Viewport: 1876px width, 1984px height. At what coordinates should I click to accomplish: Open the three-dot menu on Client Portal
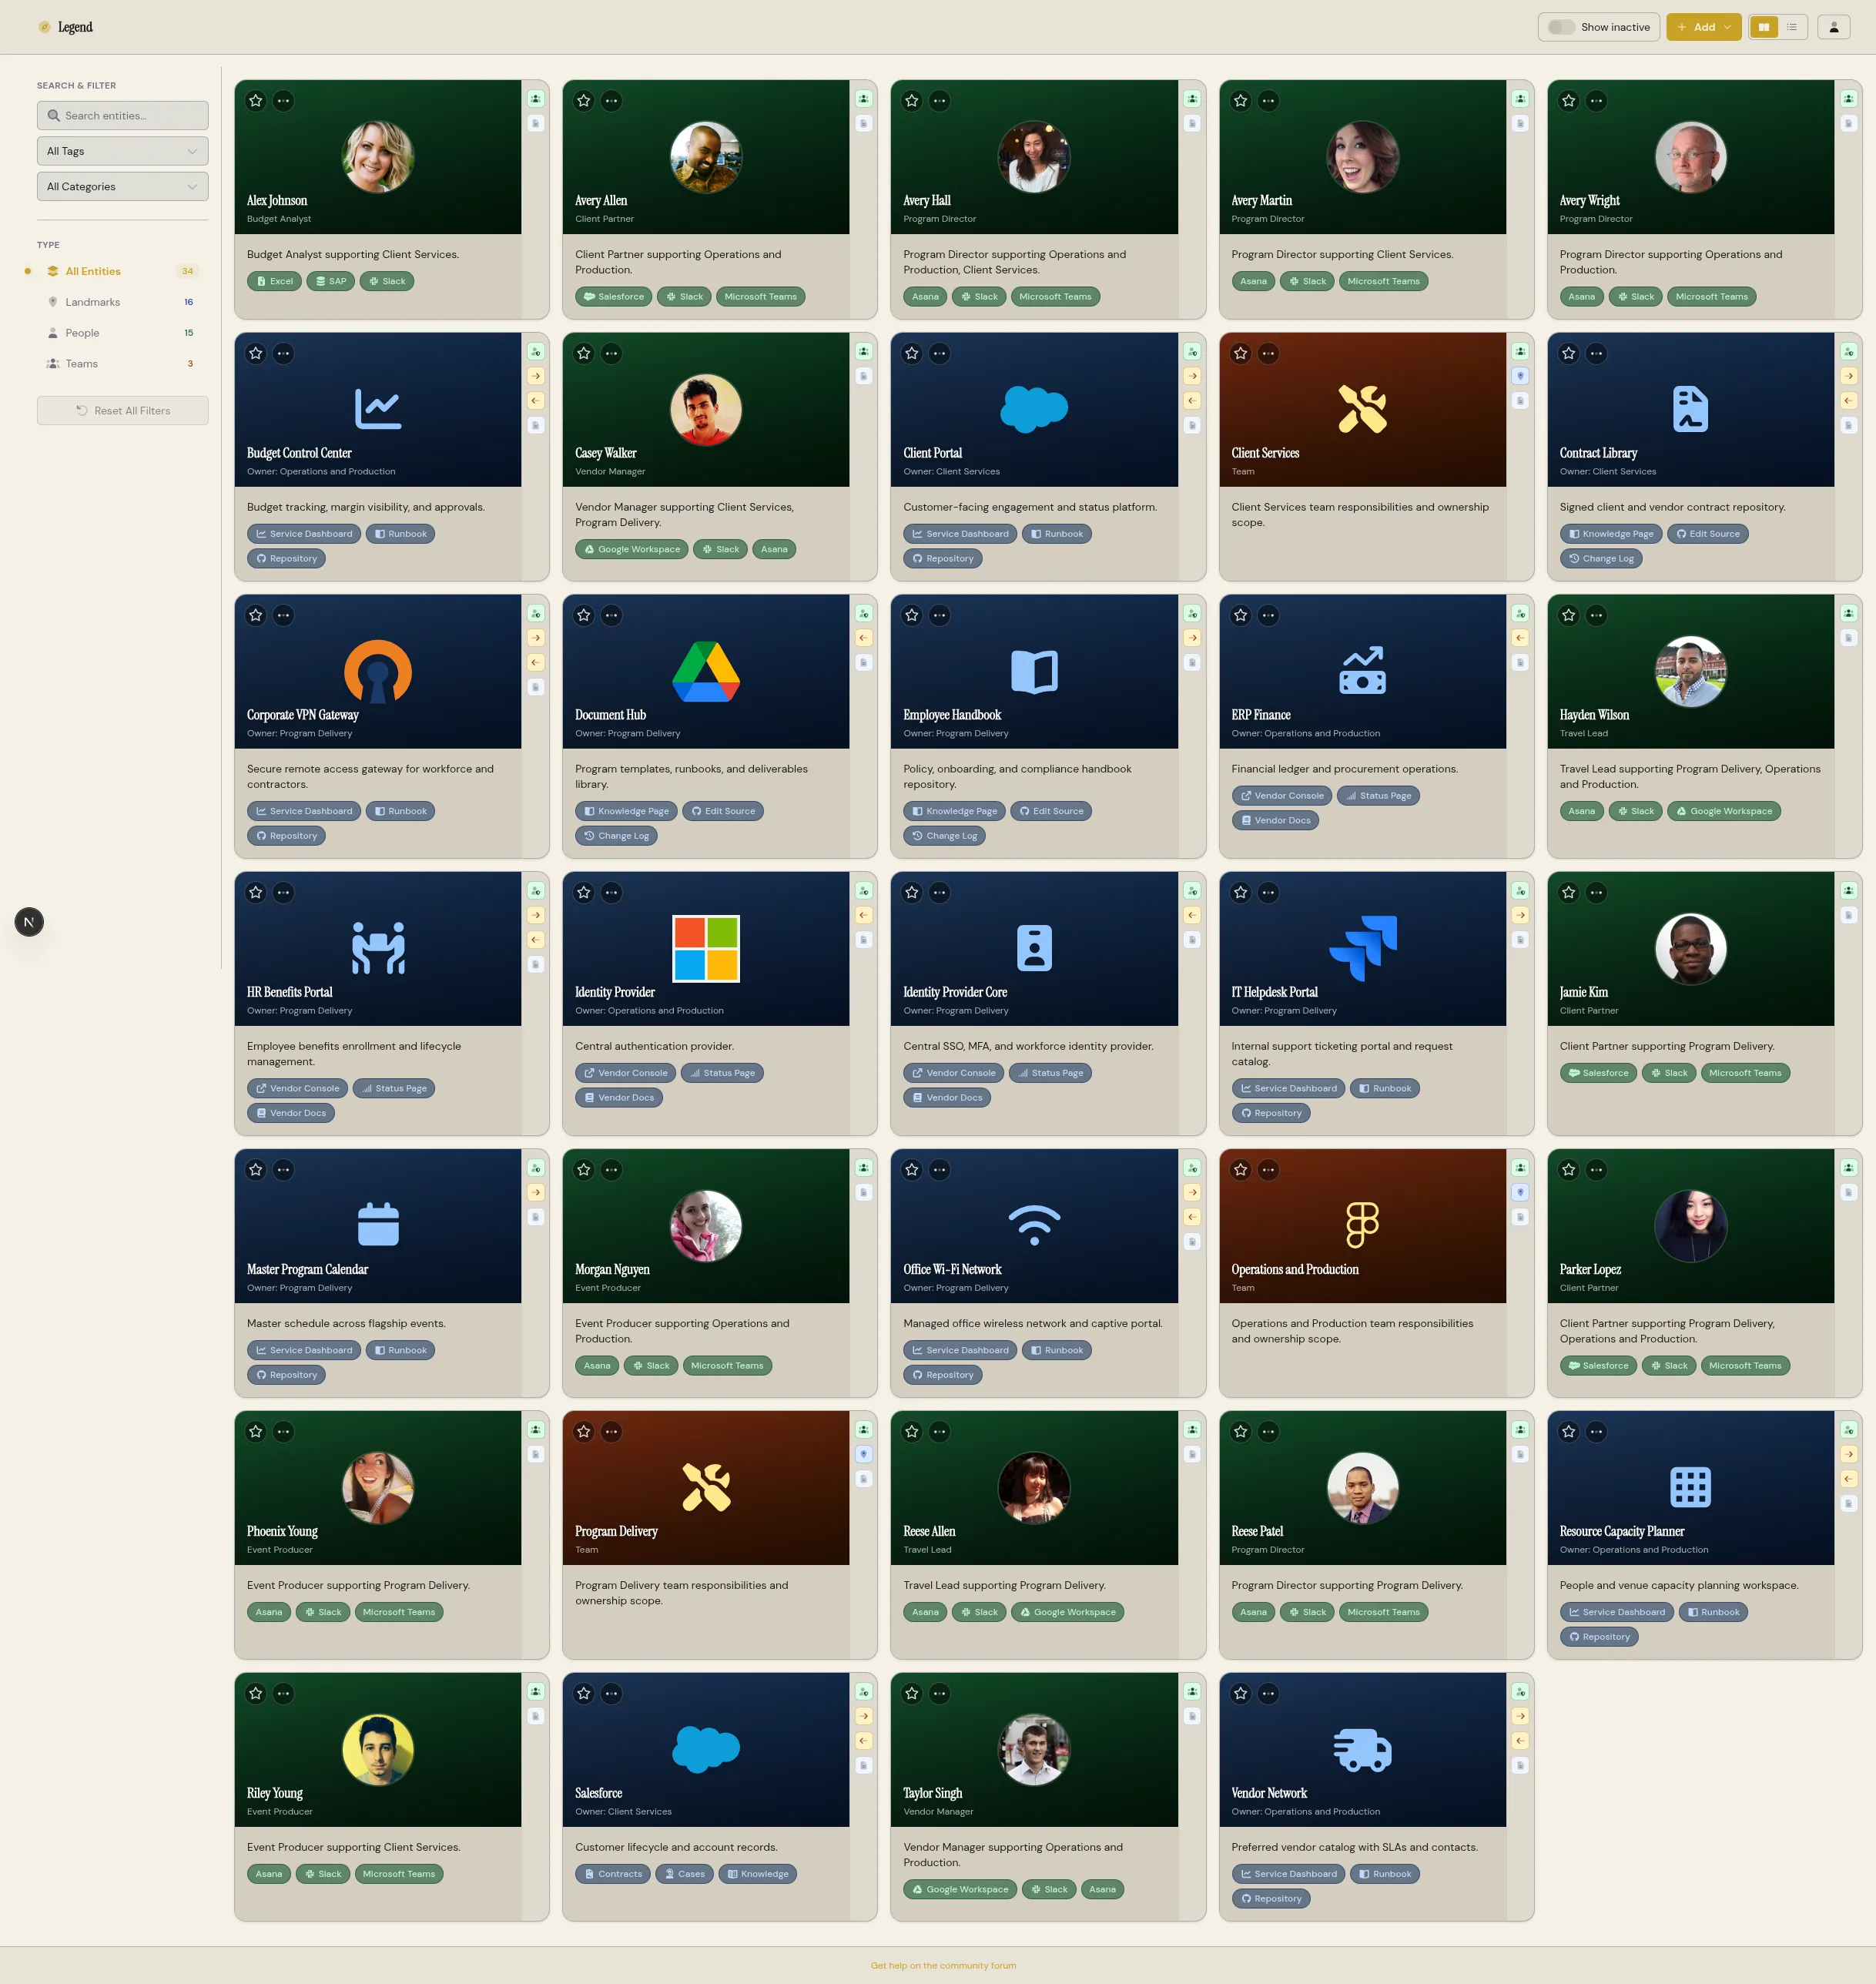coord(940,354)
